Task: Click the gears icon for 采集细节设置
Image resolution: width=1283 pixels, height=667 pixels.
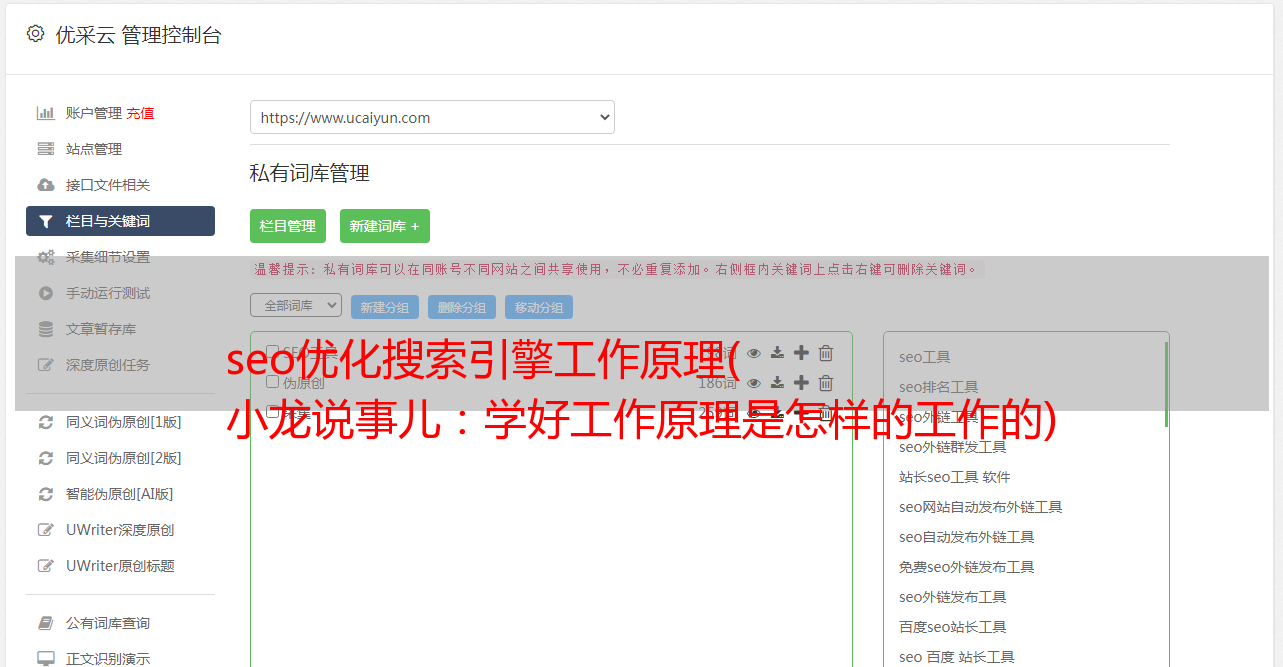Action: pyautogui.click(x=46, y=257)
